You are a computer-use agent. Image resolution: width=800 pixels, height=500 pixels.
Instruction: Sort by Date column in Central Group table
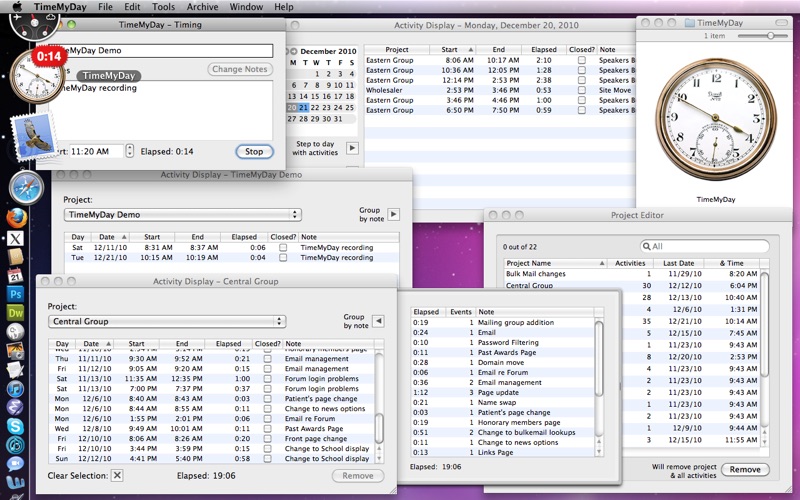[x=94, y=344]
